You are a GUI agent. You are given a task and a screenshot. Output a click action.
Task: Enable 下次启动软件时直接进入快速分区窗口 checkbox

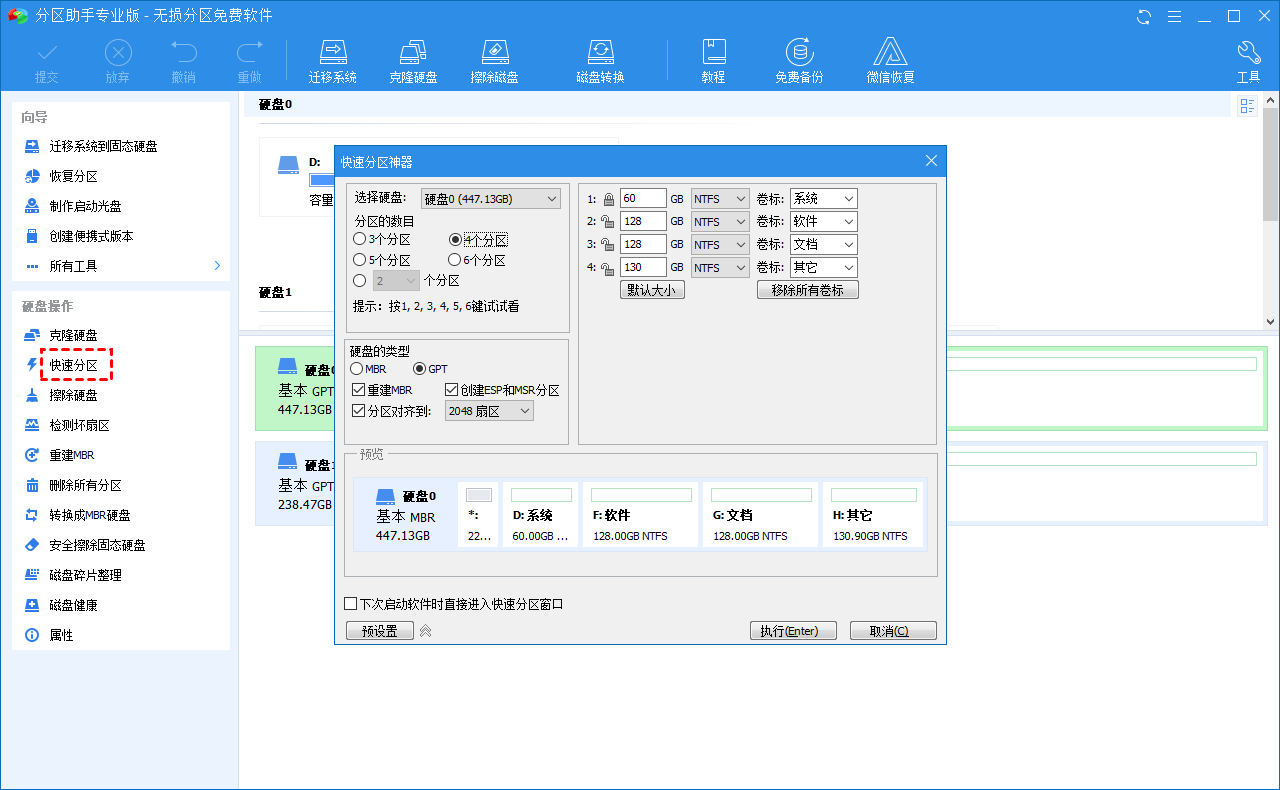click(351, 604)
